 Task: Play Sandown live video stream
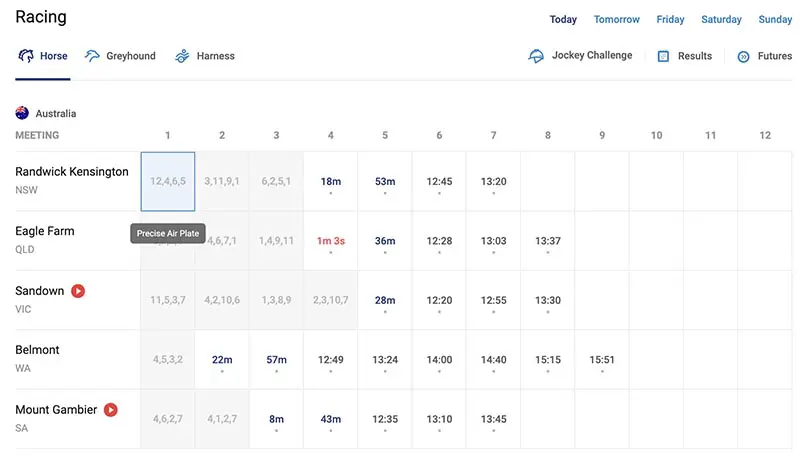78,291
